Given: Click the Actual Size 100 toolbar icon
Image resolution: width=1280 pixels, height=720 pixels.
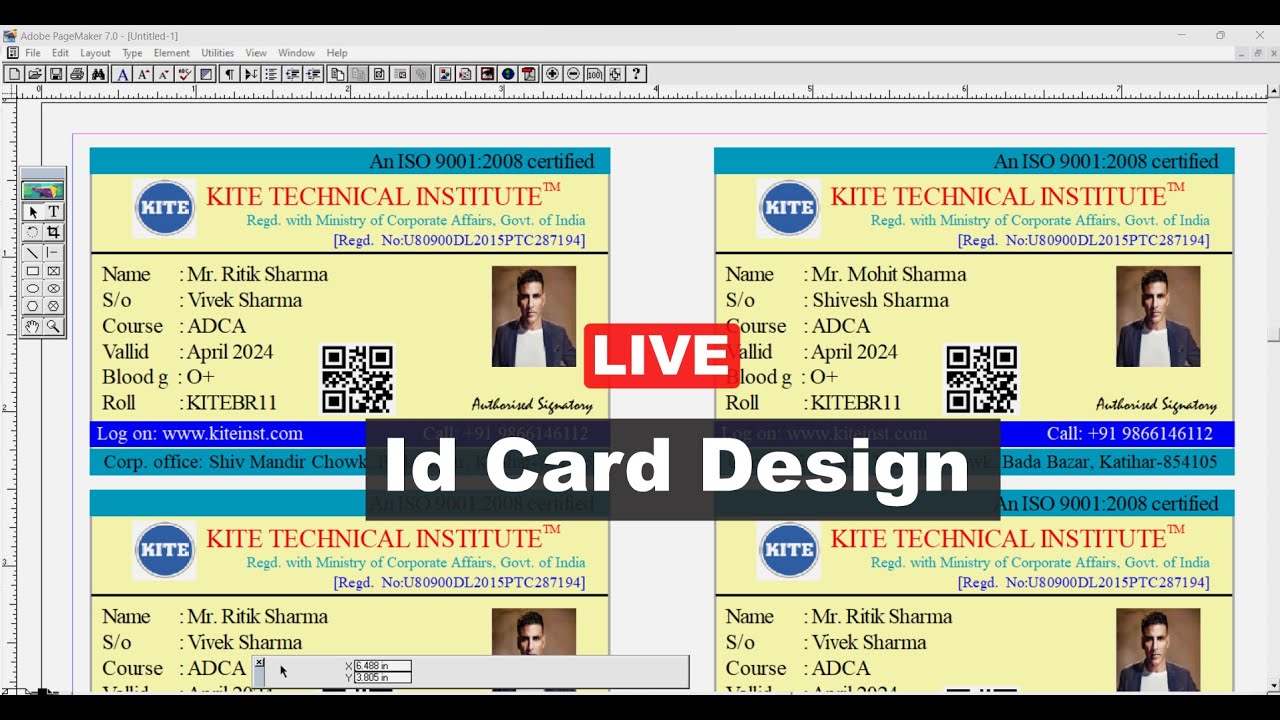Looking at the screenshot, I should click(x=594, y=74).
